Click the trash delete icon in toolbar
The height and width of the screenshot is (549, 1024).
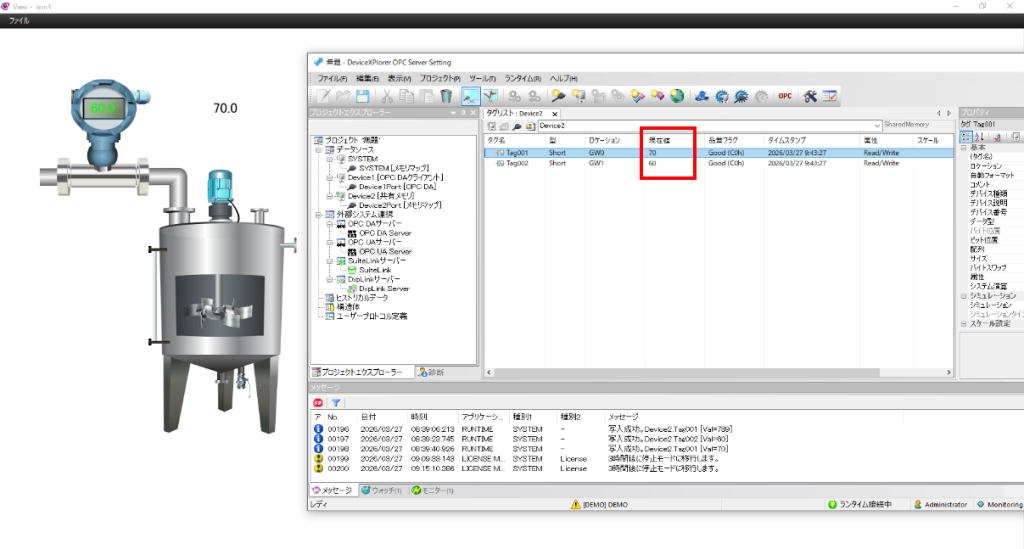pyautogui.click(x=445, y=96)
